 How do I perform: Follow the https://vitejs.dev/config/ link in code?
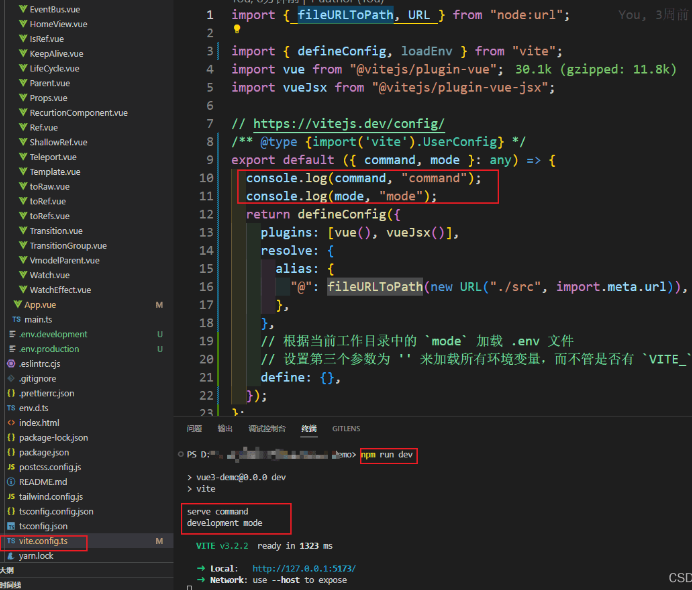[349, 124]
